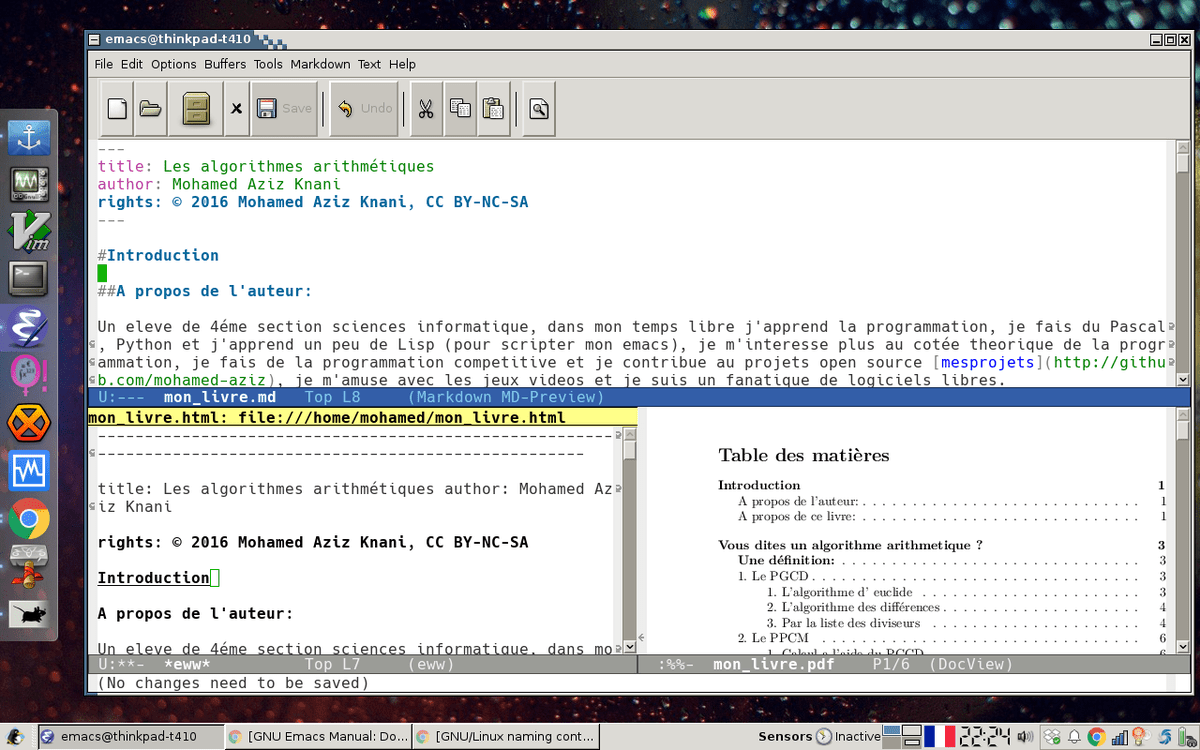Open the File menu
Viewport: 1200px width, 750px height.
[x=104, y=64]
